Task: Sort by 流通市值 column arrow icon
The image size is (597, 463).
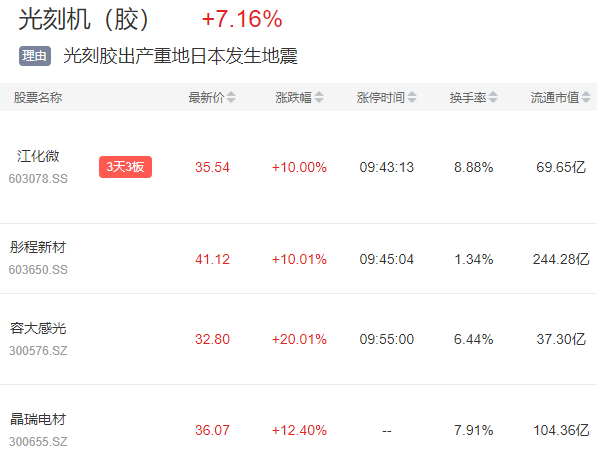Action: point(586,97)
